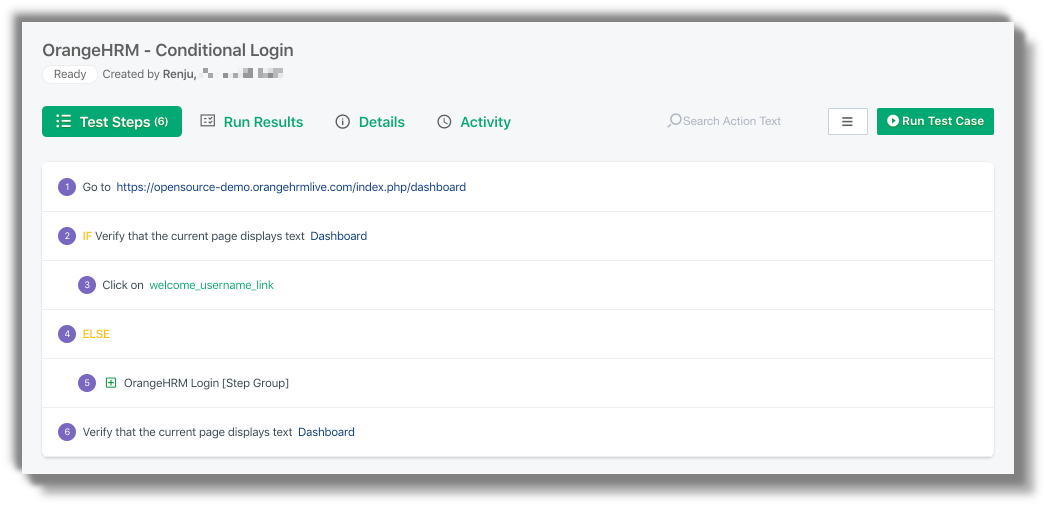Select Dashboard value in the IF step

point(339,236)
